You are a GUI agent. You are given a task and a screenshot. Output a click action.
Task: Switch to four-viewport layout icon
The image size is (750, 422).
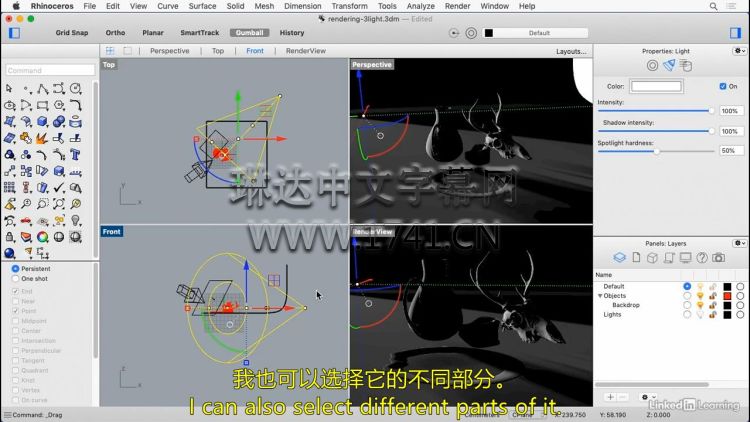point(110,51)
